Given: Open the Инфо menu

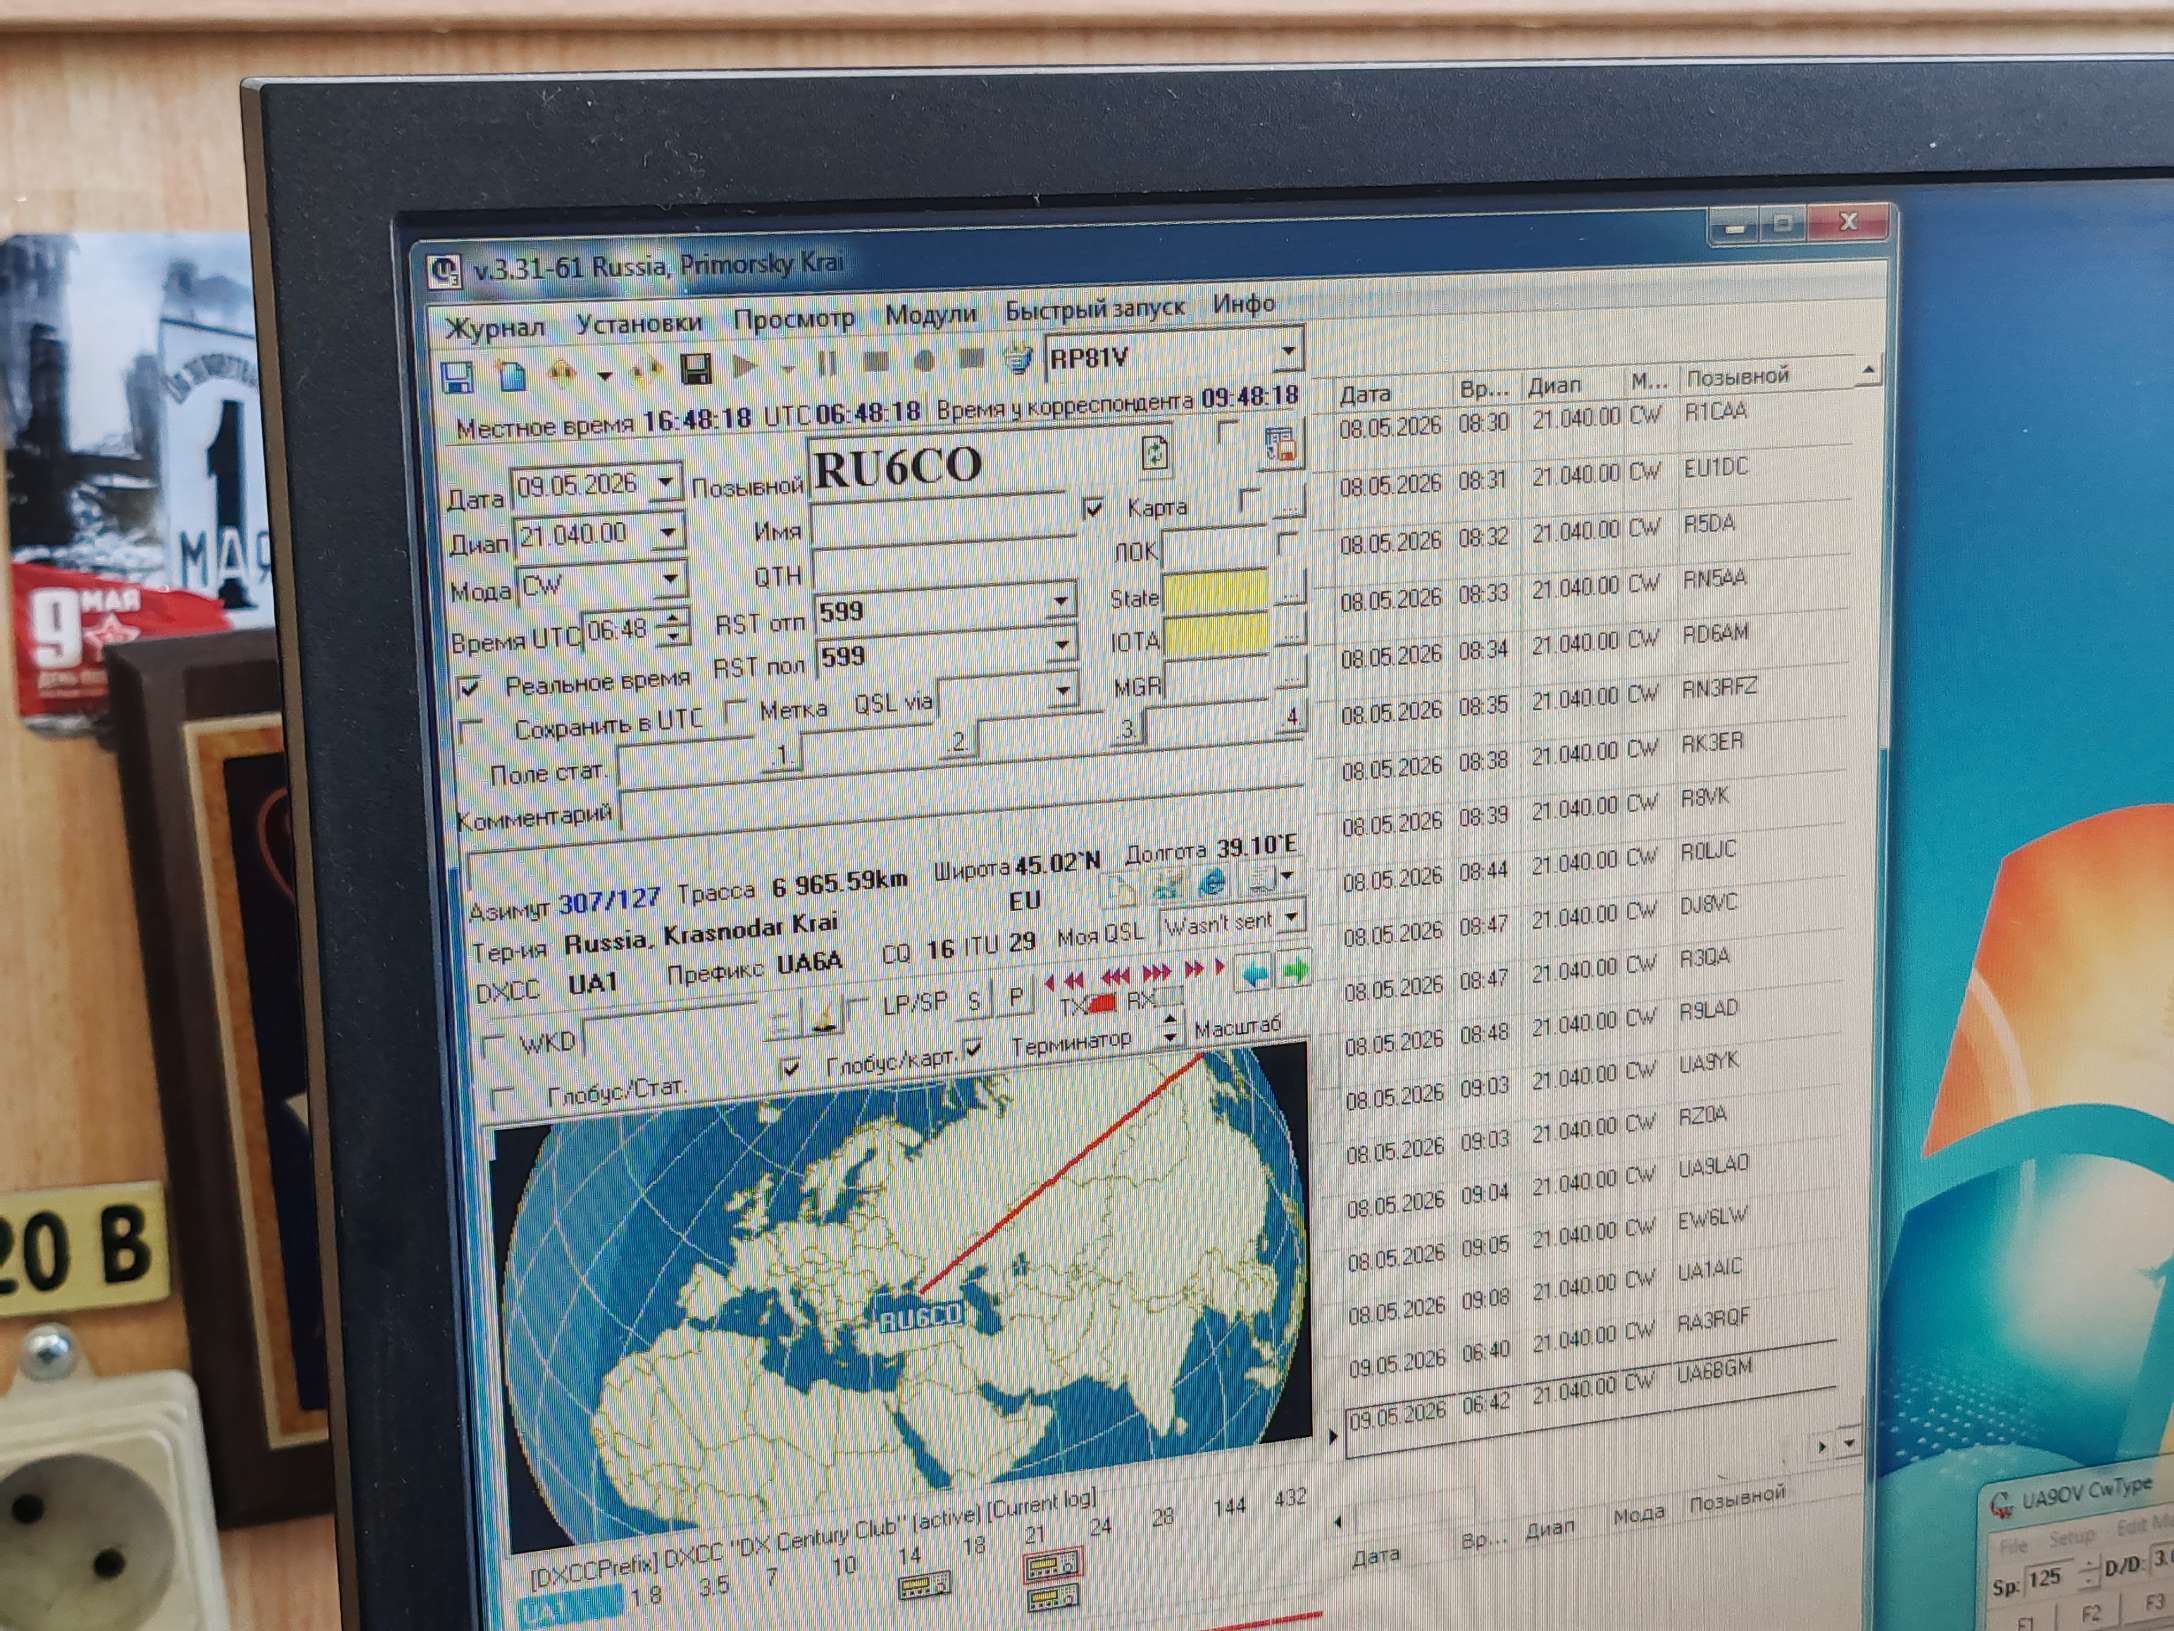Looking at the screenshot, I should point(1243,303).
